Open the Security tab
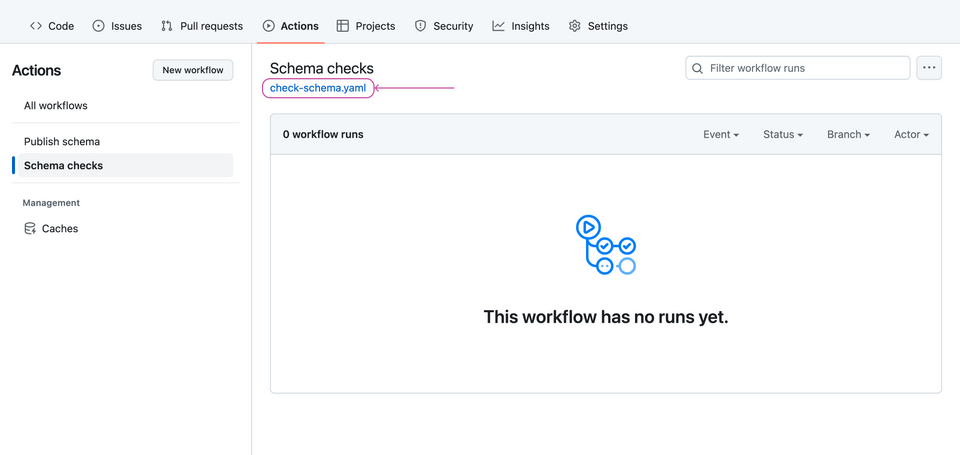 [444, 26]
